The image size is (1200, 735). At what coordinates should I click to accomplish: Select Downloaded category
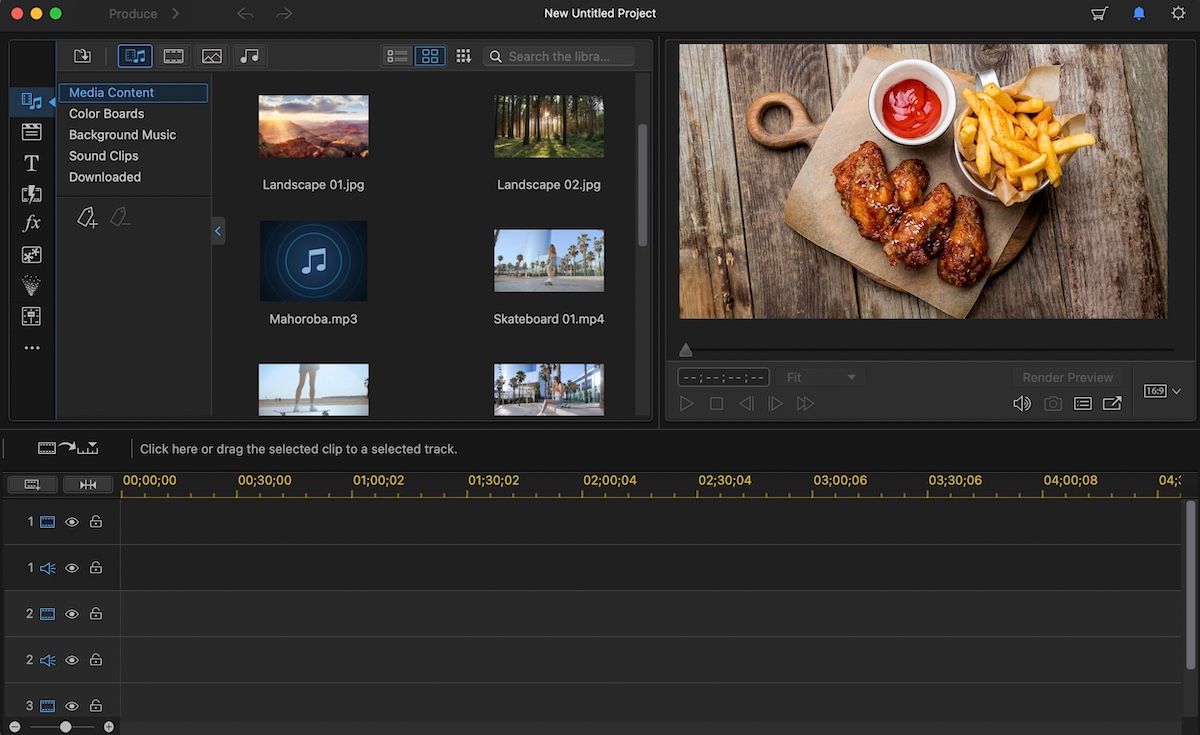[105, 177]
